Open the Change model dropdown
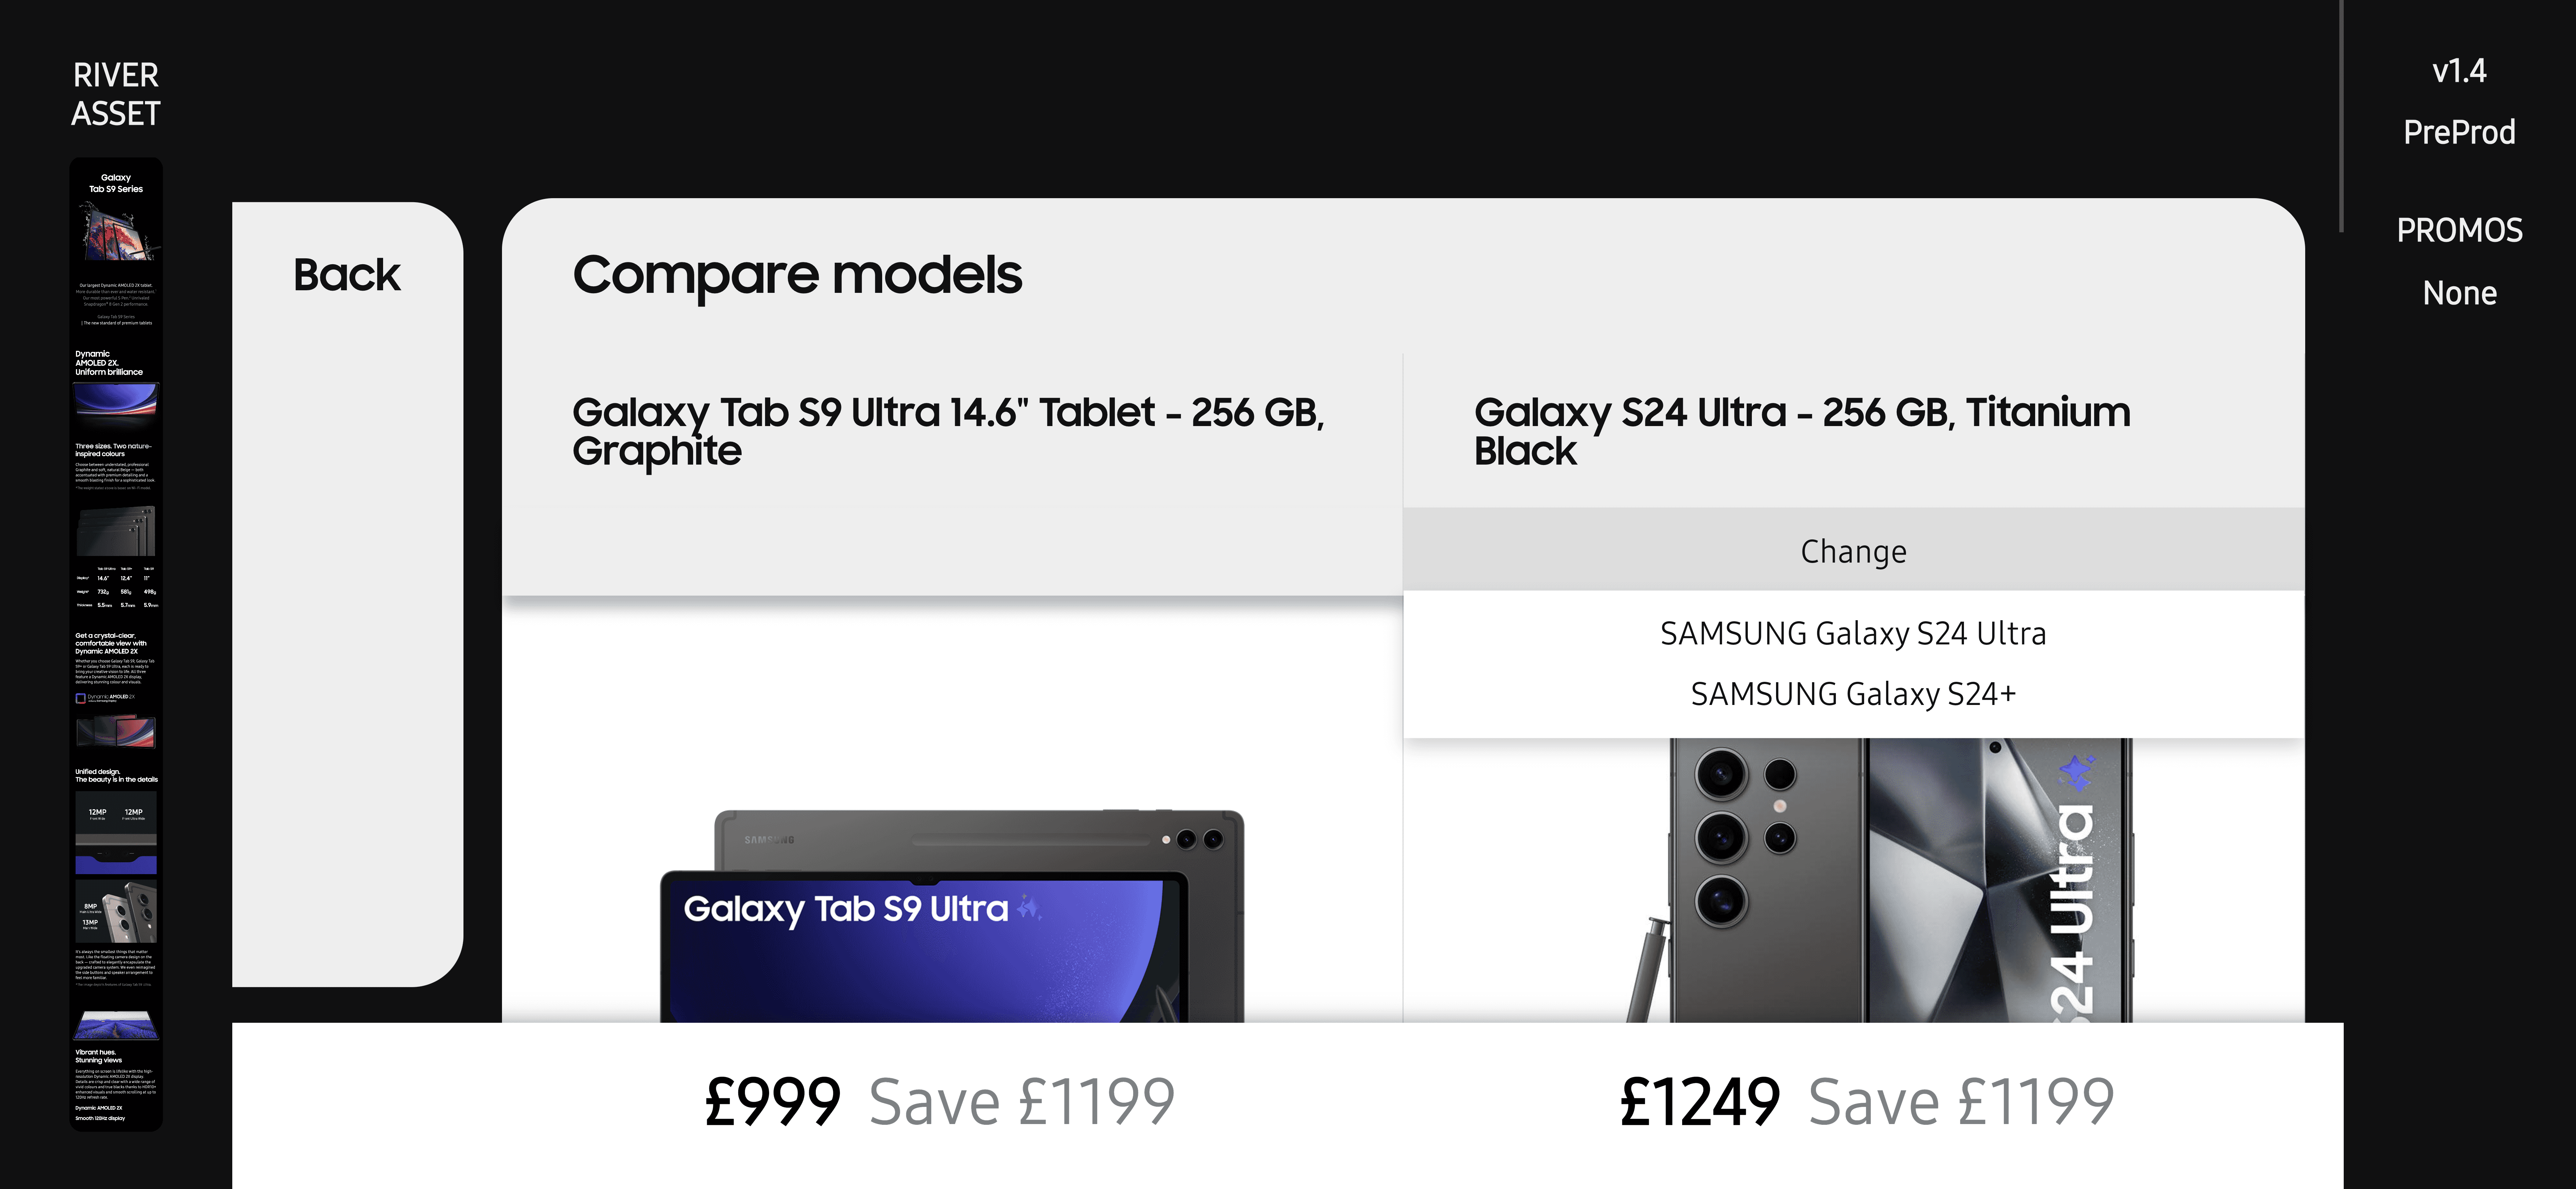2576x1189 pixels. pyautogui.click(x=1853, y=551)
